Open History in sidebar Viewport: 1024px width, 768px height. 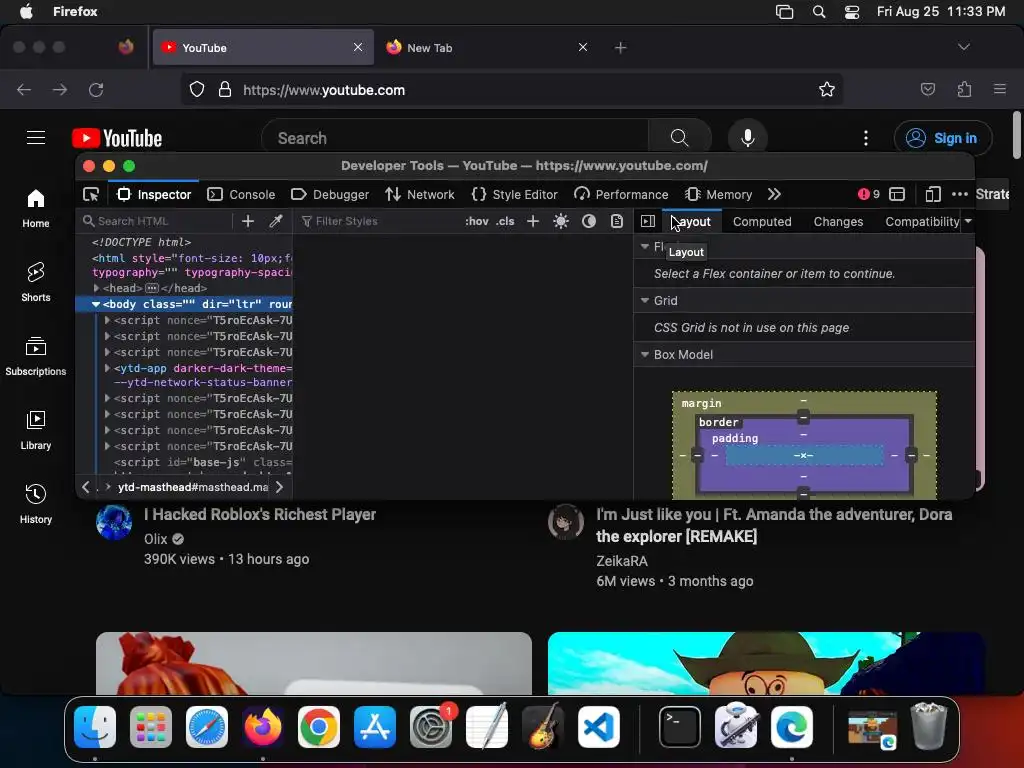[36, 504]
